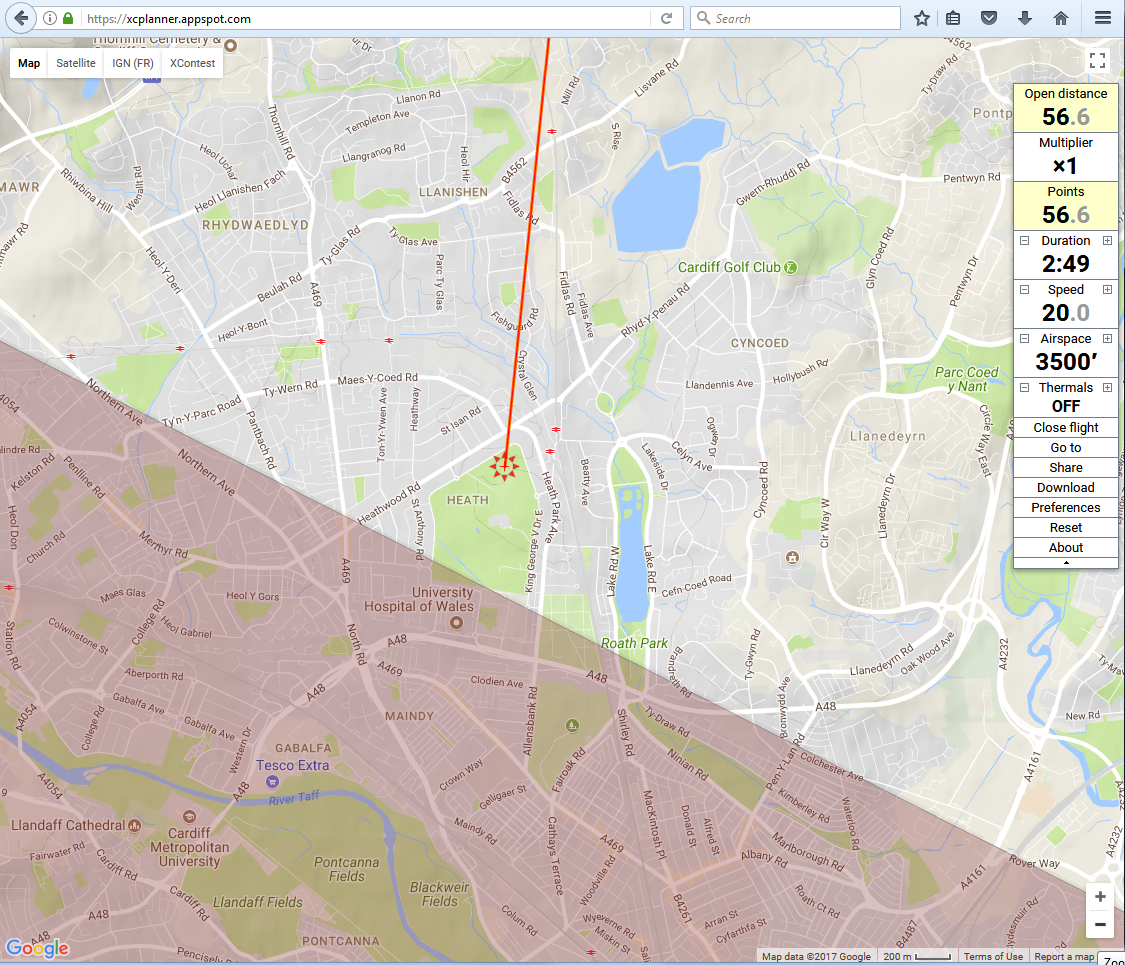Bookmark this page with the star
Screen dimensions: 1125x965
point(922,19)
